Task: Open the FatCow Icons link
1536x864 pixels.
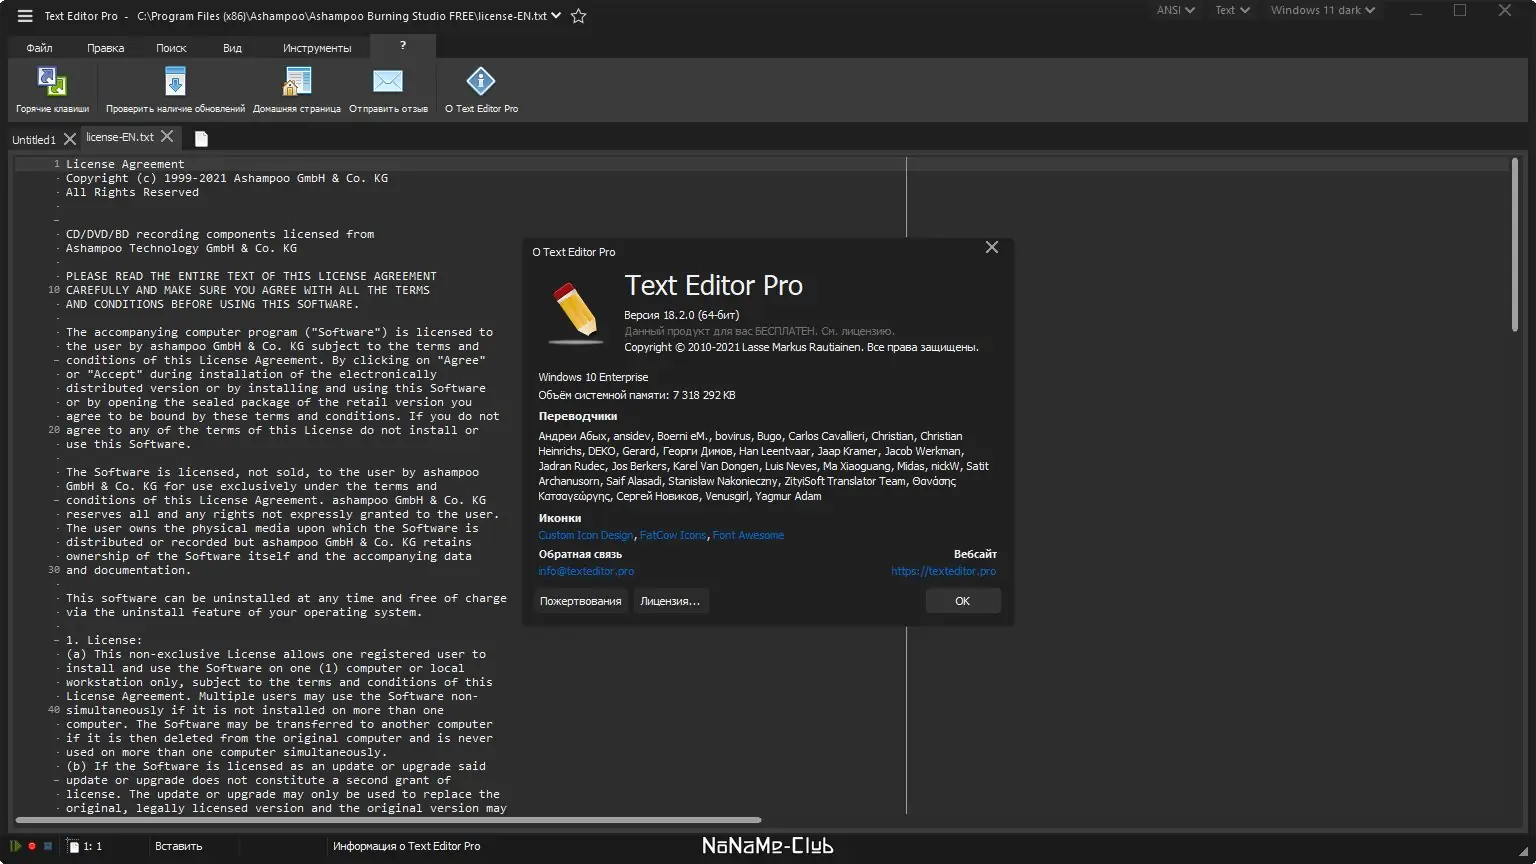Action: coord(673,535)
